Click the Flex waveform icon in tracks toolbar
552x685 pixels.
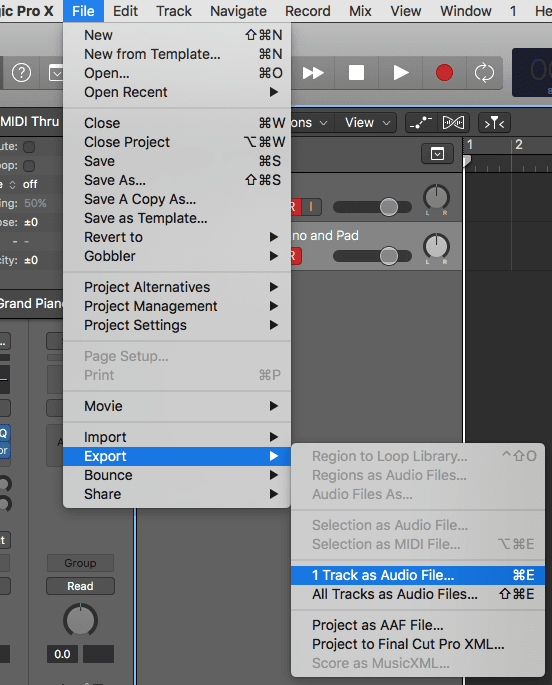[x=453, y=123]
